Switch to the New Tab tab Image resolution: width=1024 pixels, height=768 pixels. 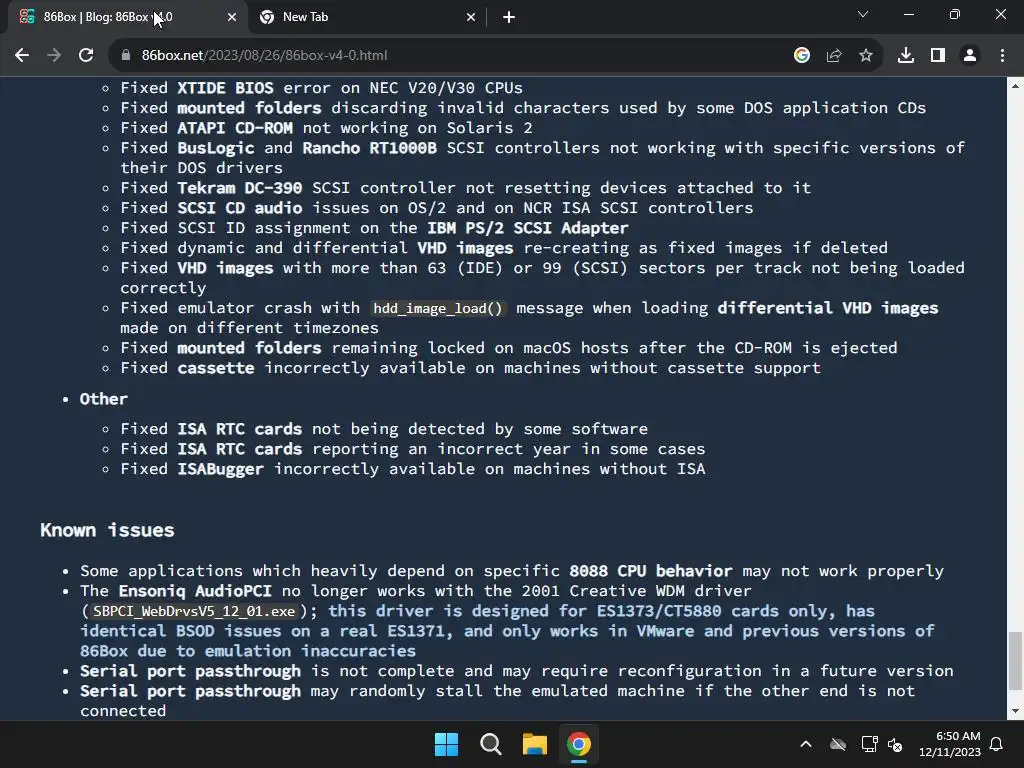(366, 18)
